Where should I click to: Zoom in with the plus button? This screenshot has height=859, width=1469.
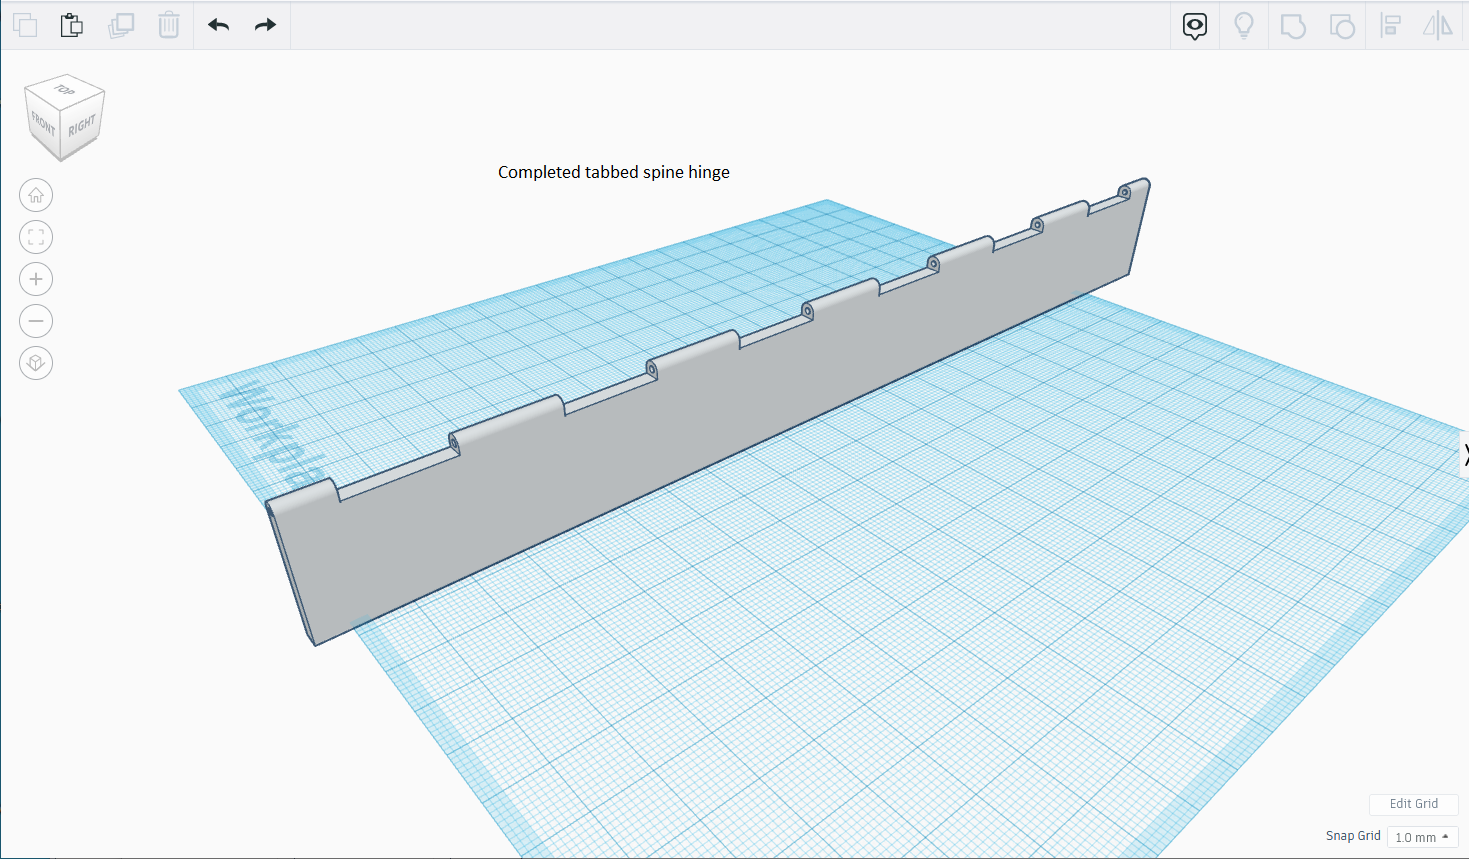click(x=36, y=279)
